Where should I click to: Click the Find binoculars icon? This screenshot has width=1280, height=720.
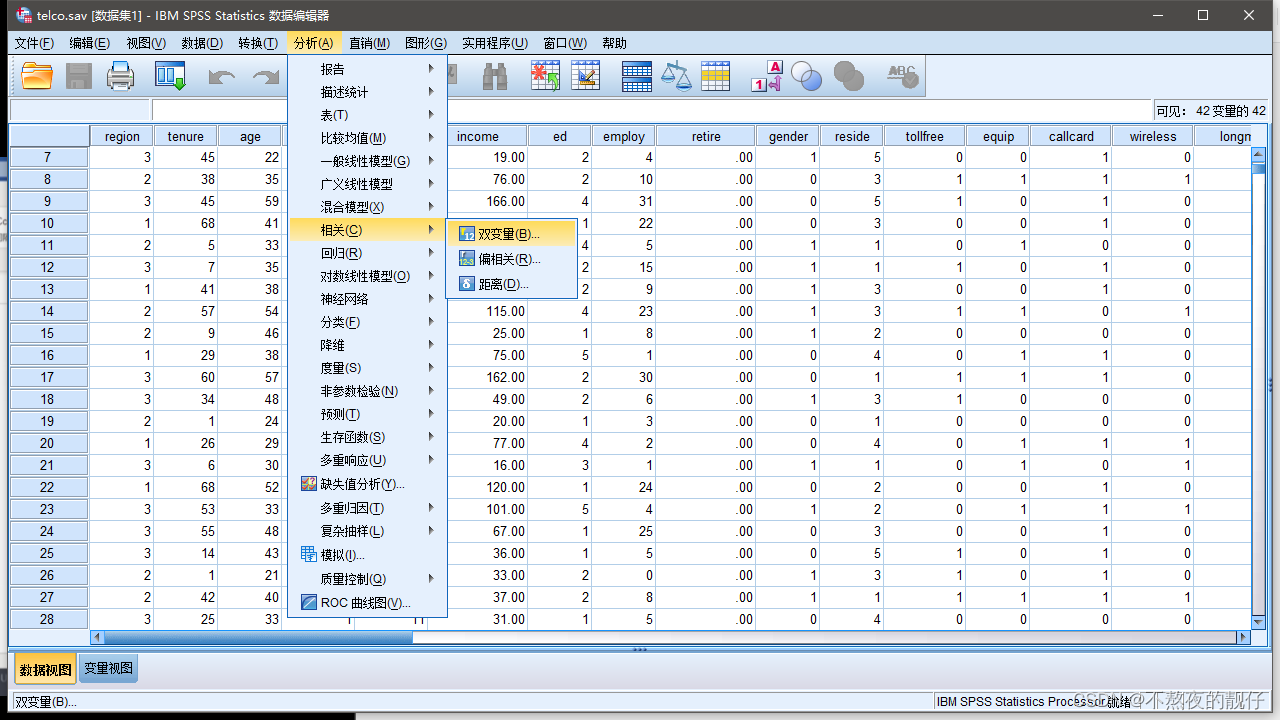[495, 76]
